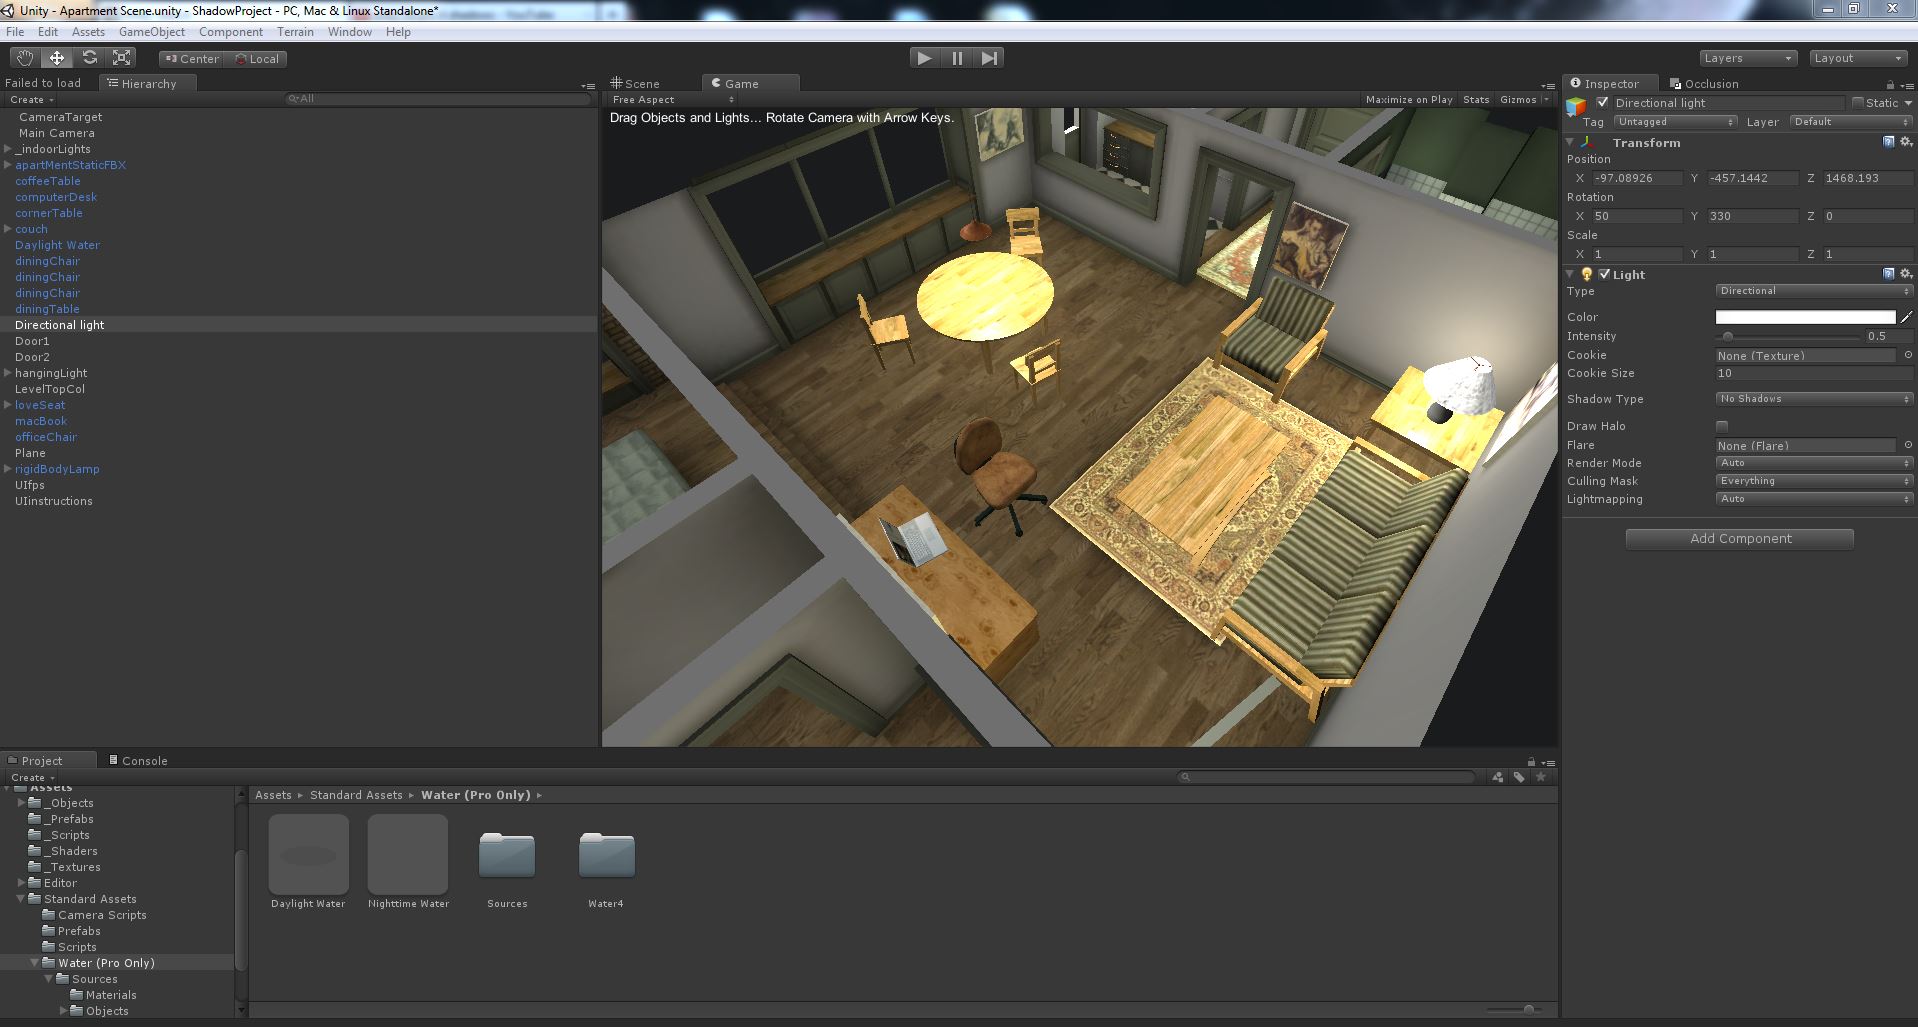Toggle the Static checkbox
The height and width of the screenshot is (1027, 1918).
[x=1858, y=103]
